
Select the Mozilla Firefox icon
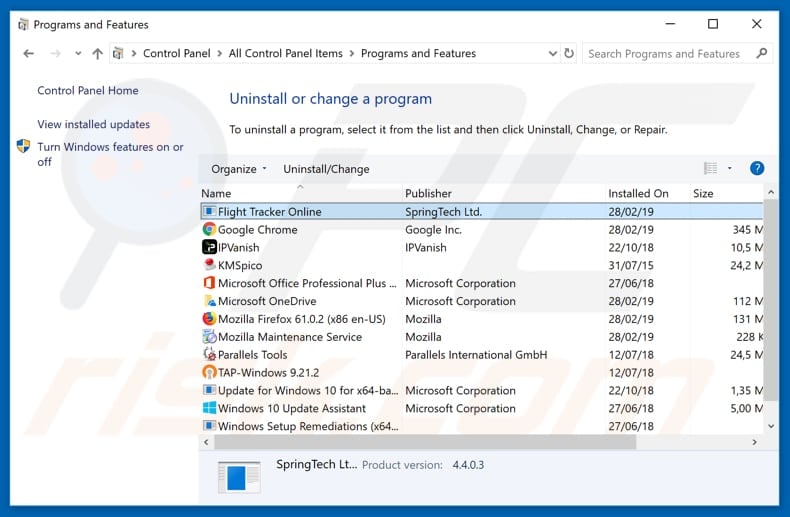pyautogui.click(x=209, y=318)
